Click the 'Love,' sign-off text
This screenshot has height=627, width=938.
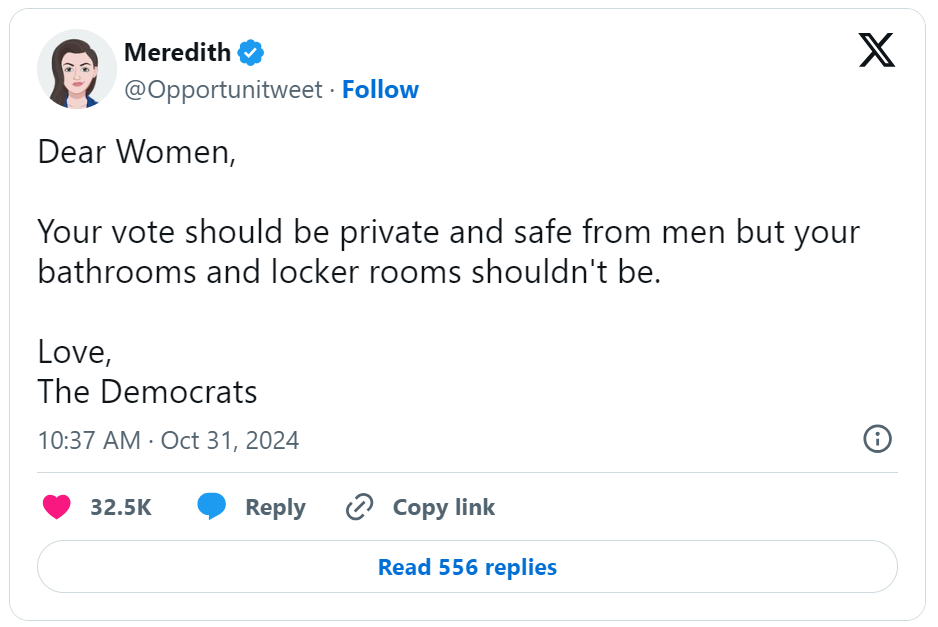tap(75, 351)
